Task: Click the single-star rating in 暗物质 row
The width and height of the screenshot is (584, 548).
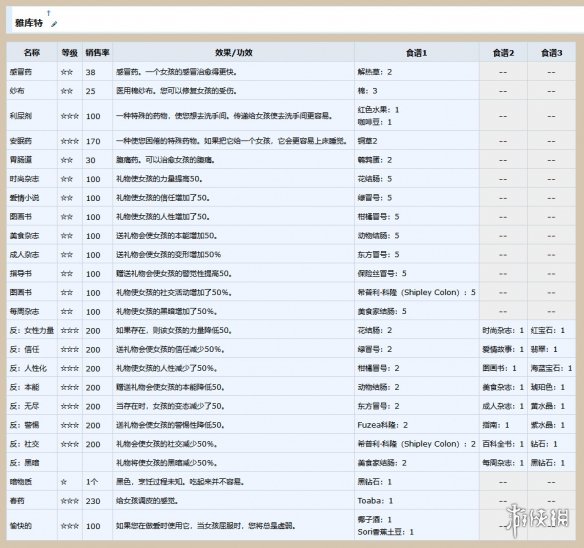Action: point(64,482)
